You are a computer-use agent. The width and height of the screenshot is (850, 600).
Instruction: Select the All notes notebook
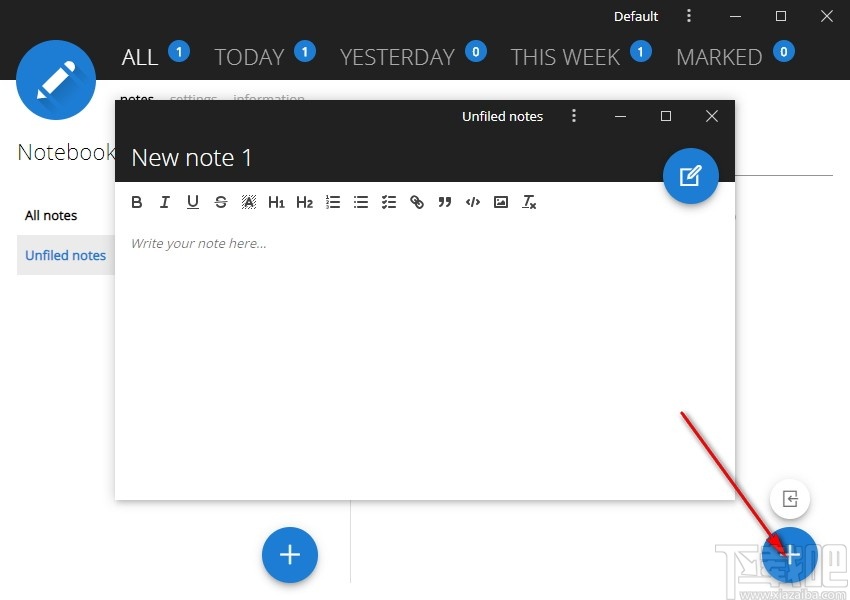(x=51, y=216)
